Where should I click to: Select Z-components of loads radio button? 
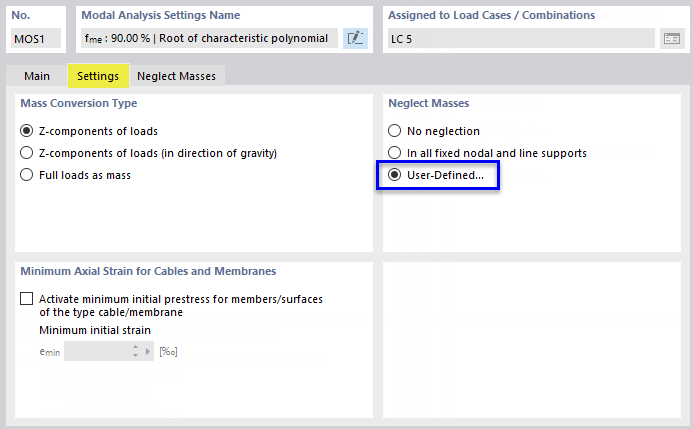pos(27,131)
